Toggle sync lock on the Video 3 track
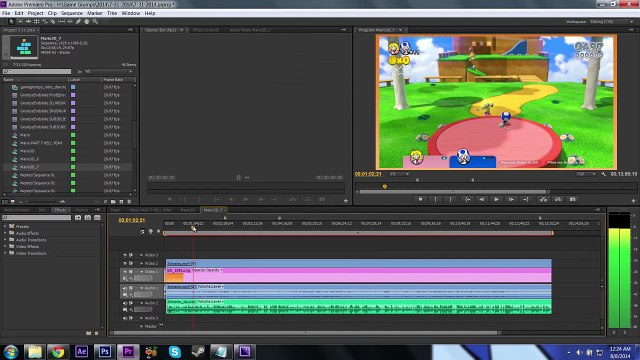This screenshot has width=640, height=360. point(131,255)
